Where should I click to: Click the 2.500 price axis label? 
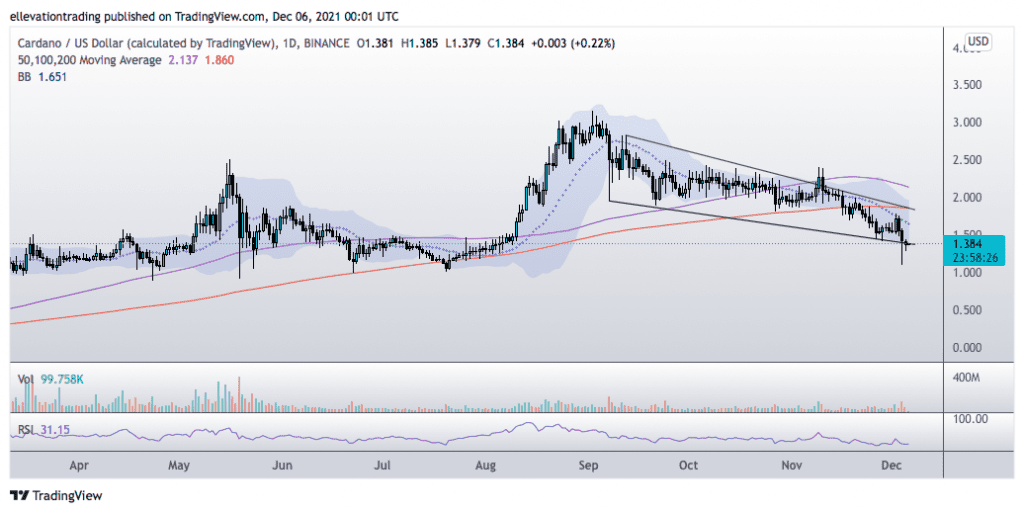tap(968, 160)
